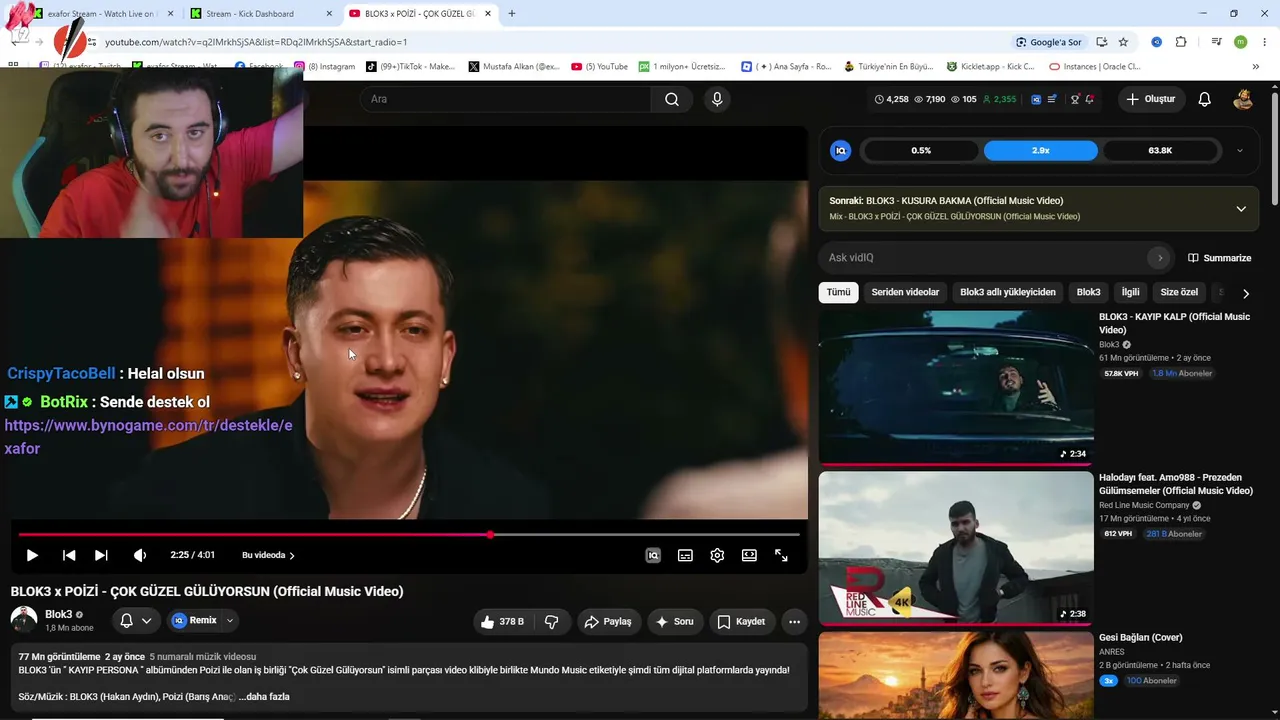Select 'Blok3 adlı yükleyiciden' filter chip
Image resolution: width=1280 pixels, height=720 pixels.
pos(1008,292)
